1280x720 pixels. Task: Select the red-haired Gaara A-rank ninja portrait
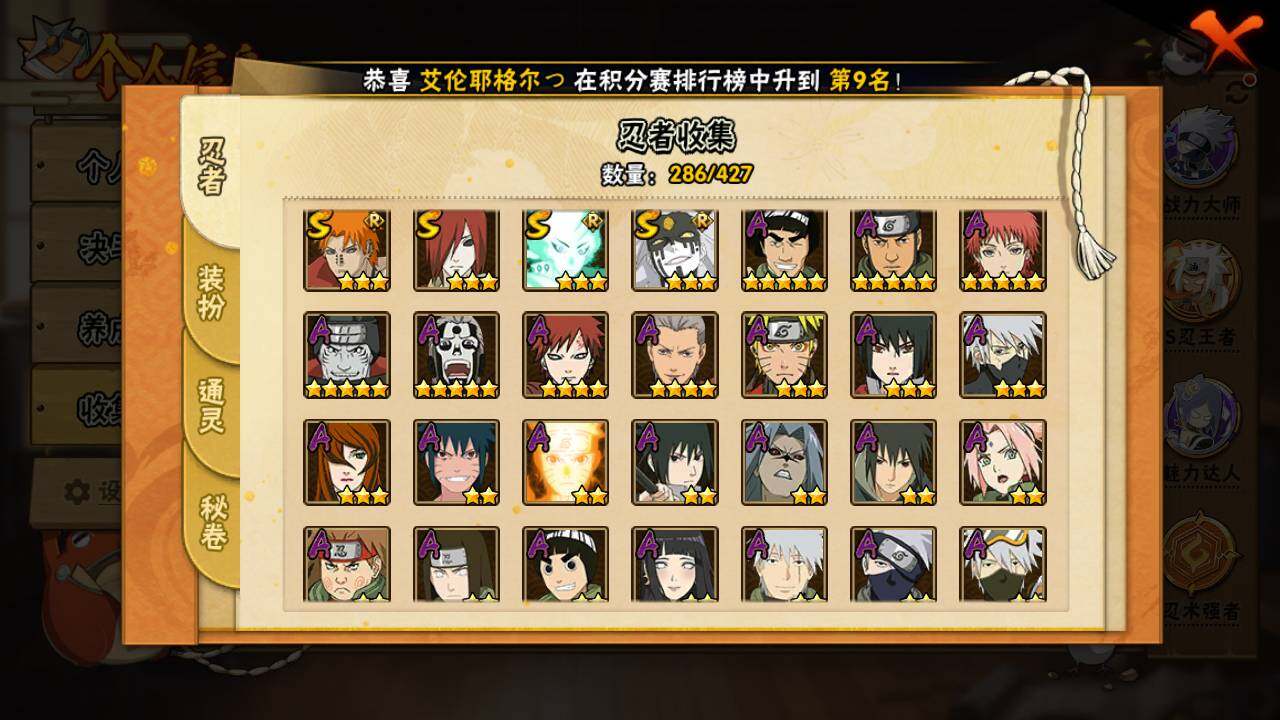tap(566, 355)
